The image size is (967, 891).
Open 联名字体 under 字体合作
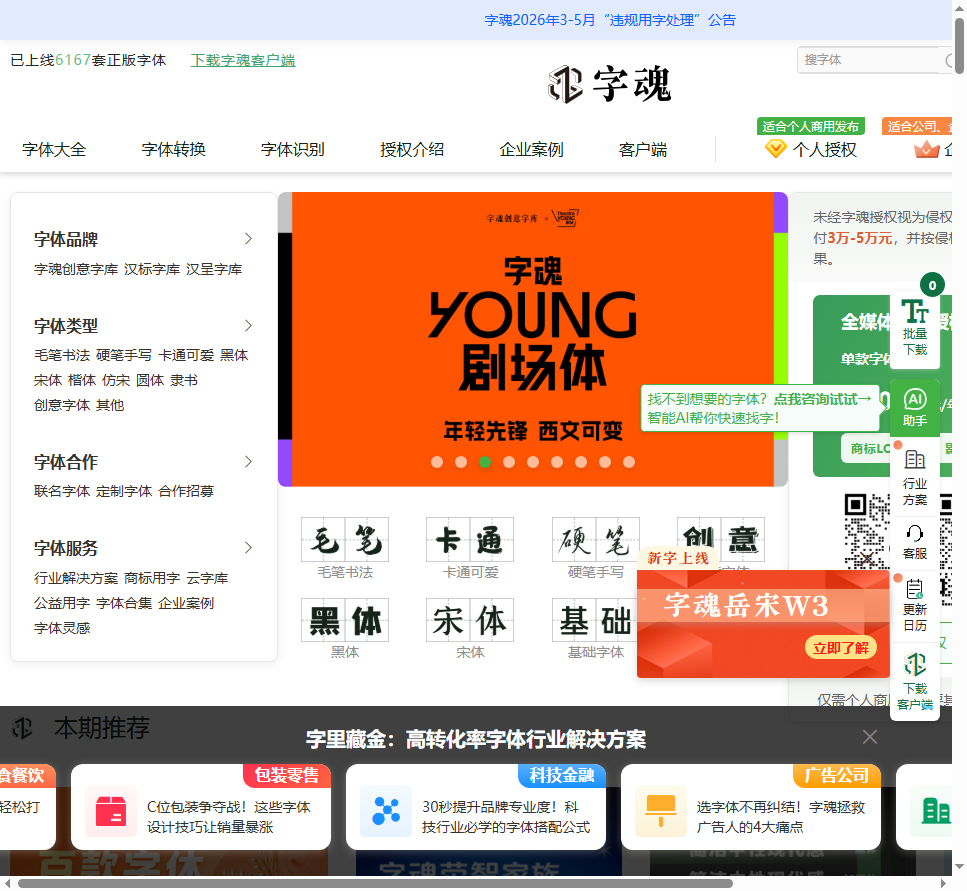[x=62, y=491]
